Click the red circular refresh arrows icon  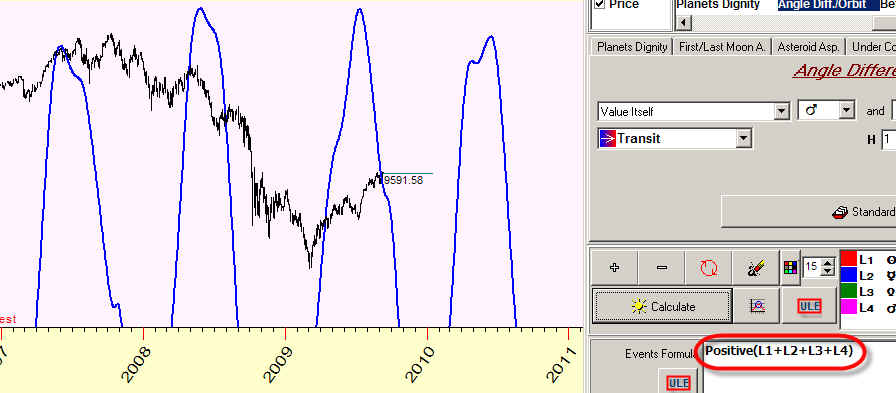coord(709,267)
